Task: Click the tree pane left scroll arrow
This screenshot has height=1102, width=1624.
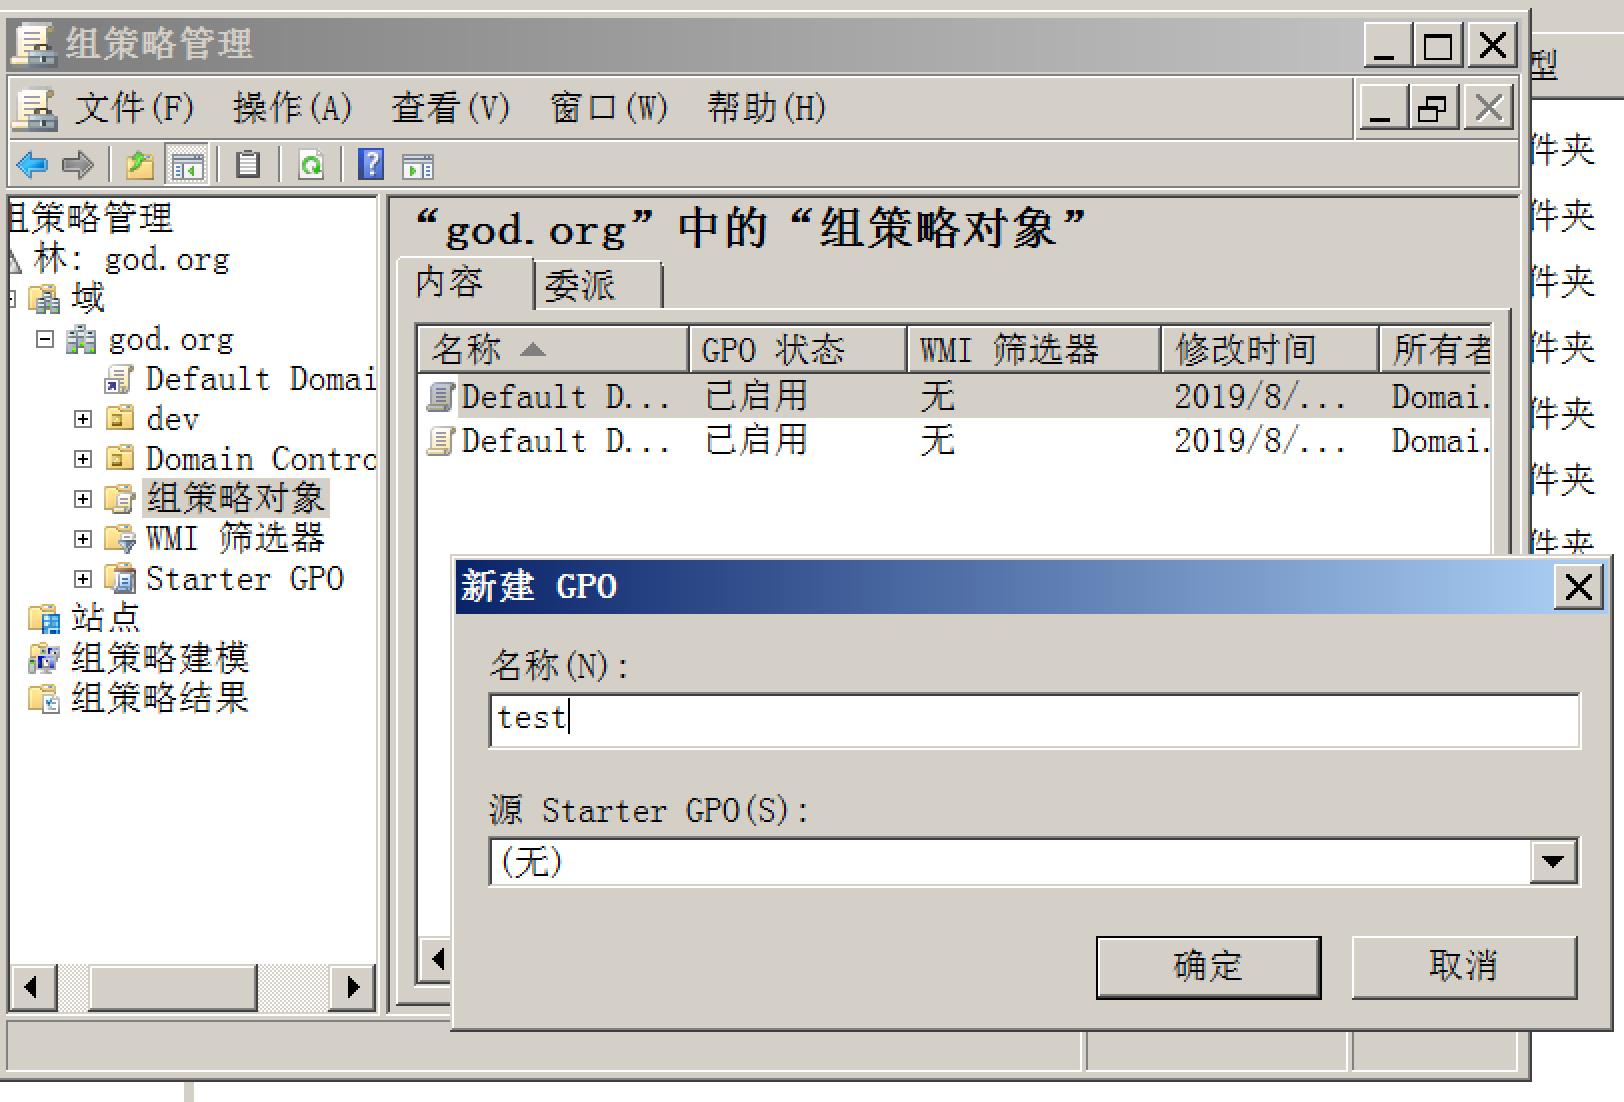Action: click(x=33, y=988)
